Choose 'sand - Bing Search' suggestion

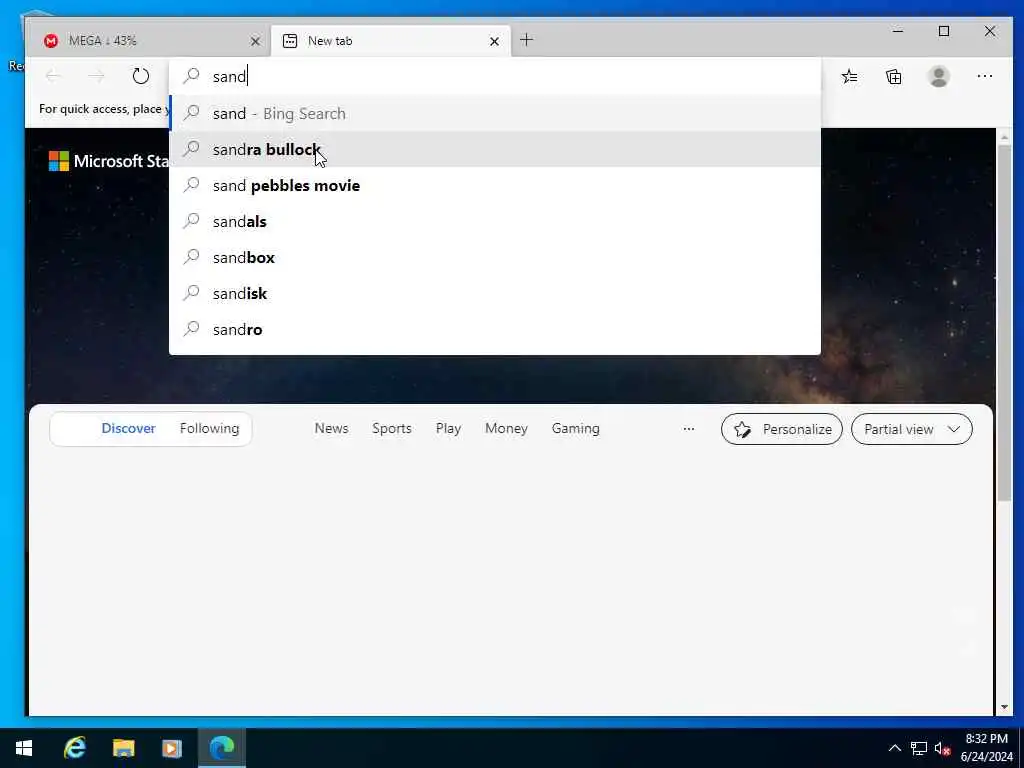[494, 113]
